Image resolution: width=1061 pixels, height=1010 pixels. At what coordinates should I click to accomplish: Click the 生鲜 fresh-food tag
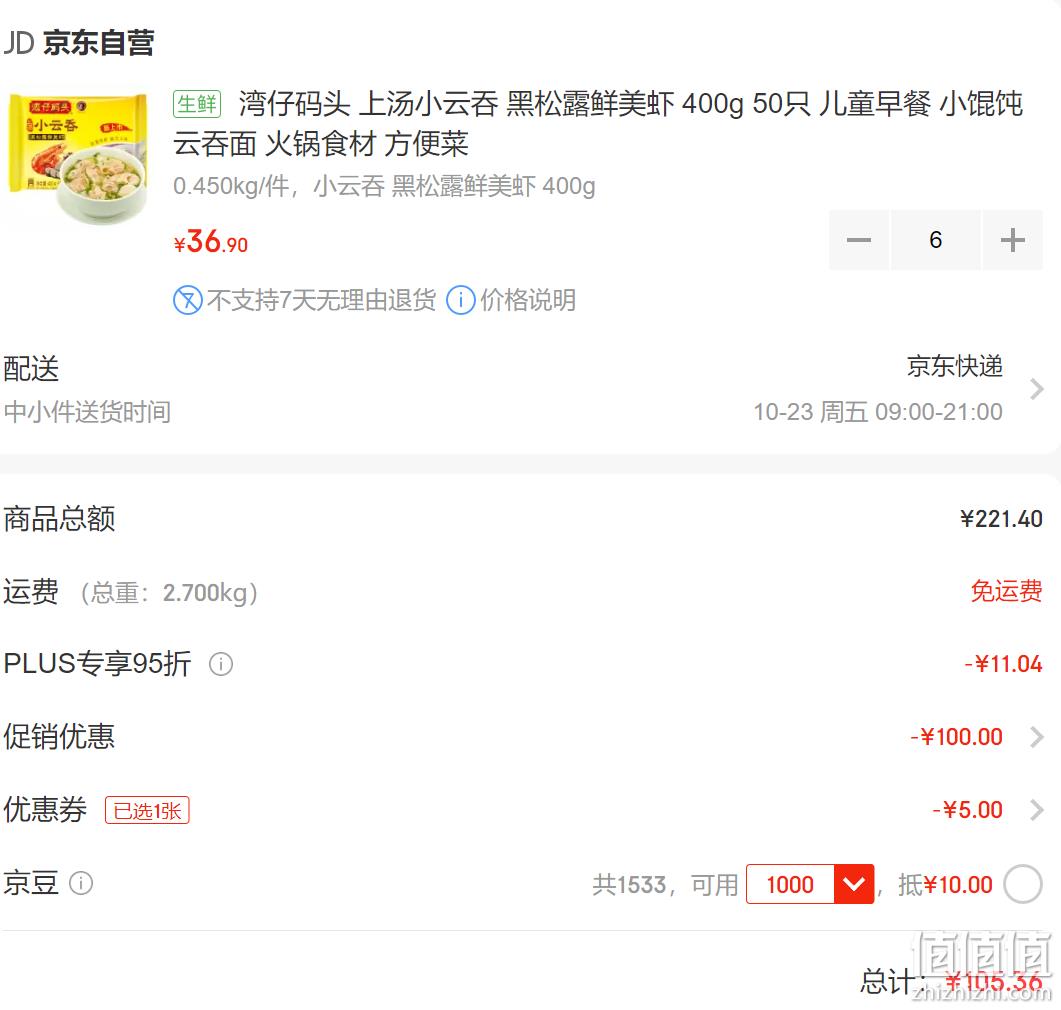coord(197,104)
